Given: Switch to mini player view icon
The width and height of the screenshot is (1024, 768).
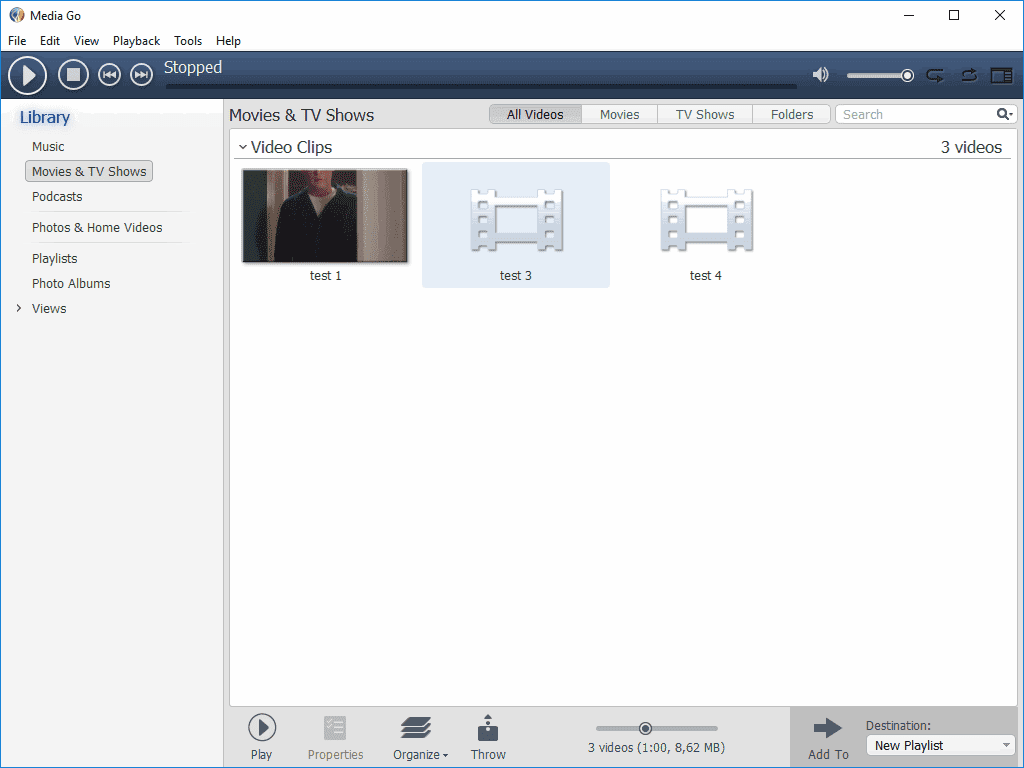Looking at the screenshot, I should coord(1001,76).
